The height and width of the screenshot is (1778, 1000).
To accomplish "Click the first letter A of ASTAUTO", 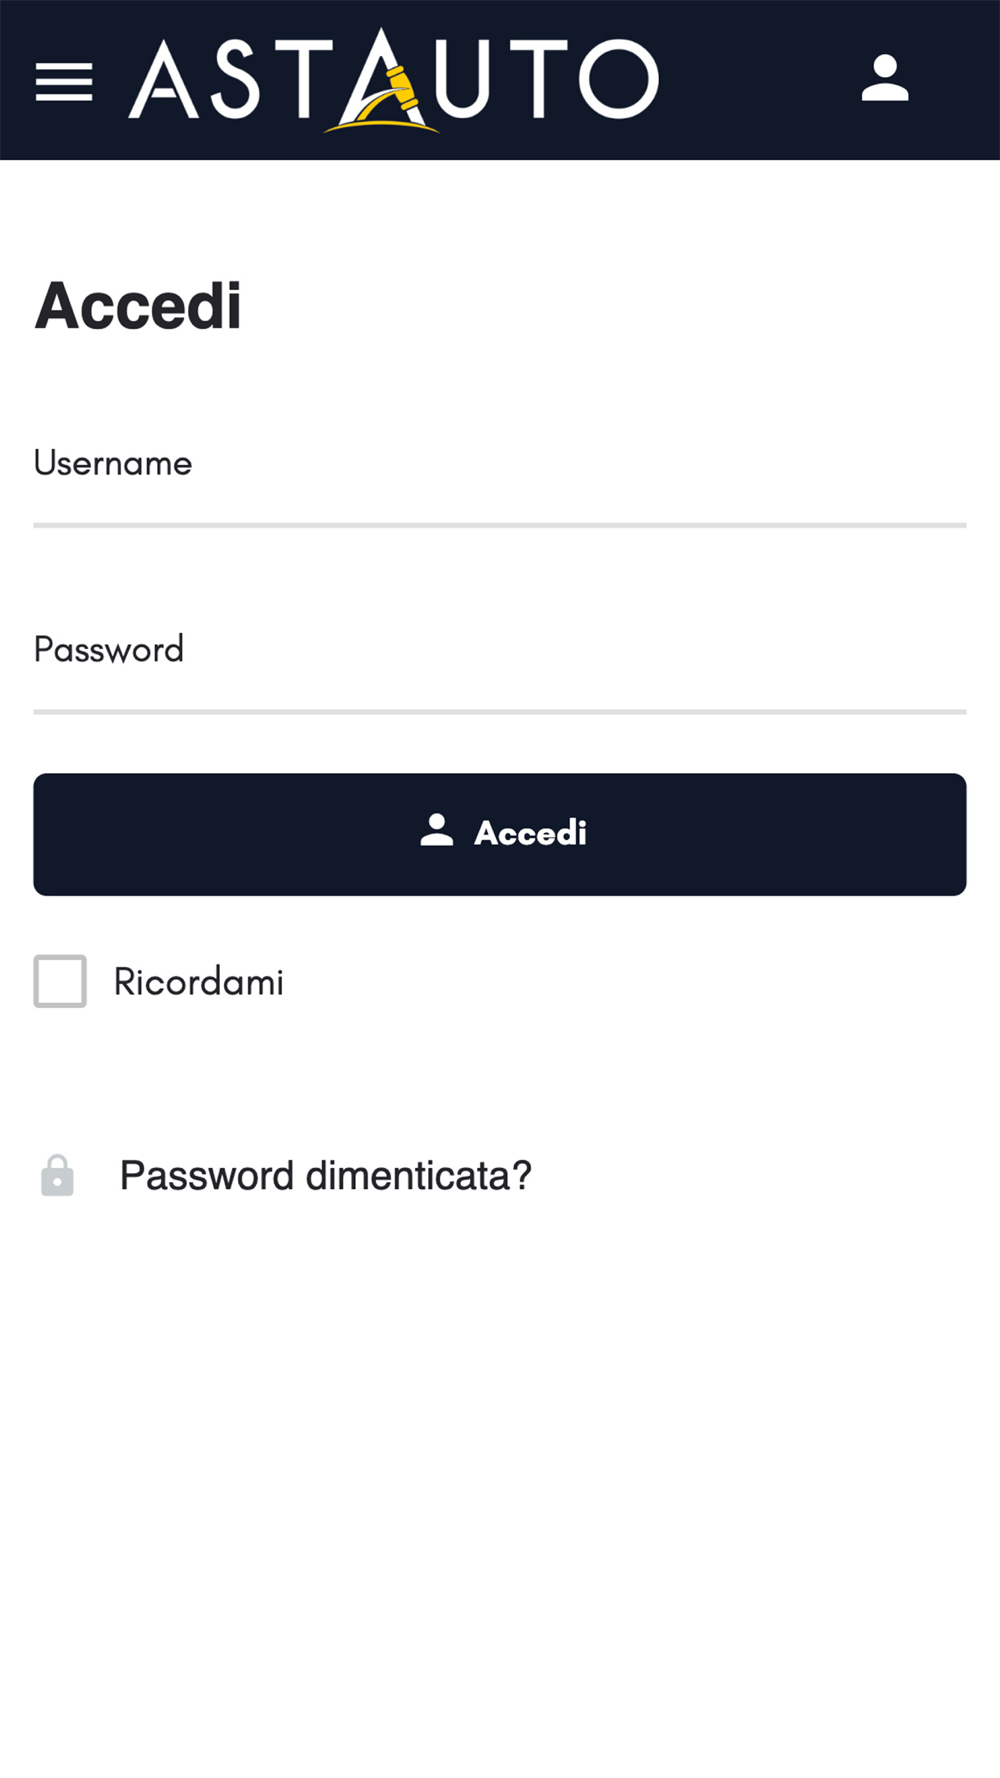I will [163, 81].
